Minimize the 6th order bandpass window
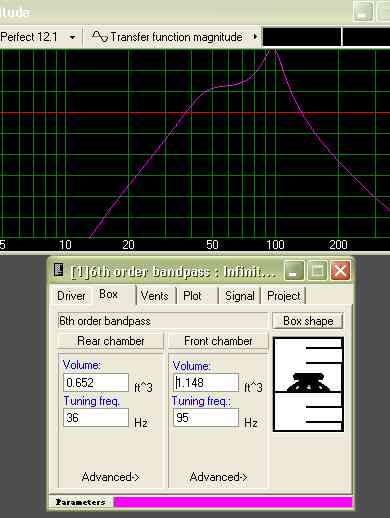The height and width of the screenshot is (518, 390). point(294,271)
